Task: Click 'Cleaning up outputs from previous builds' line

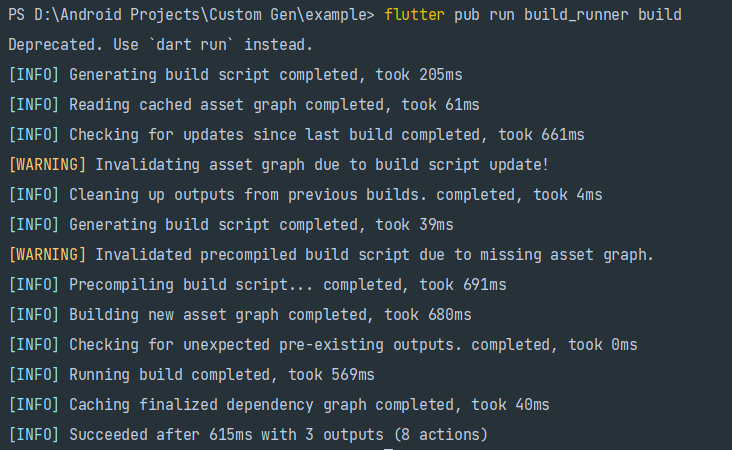Action: pyautogui.click(x=305, y=195)
